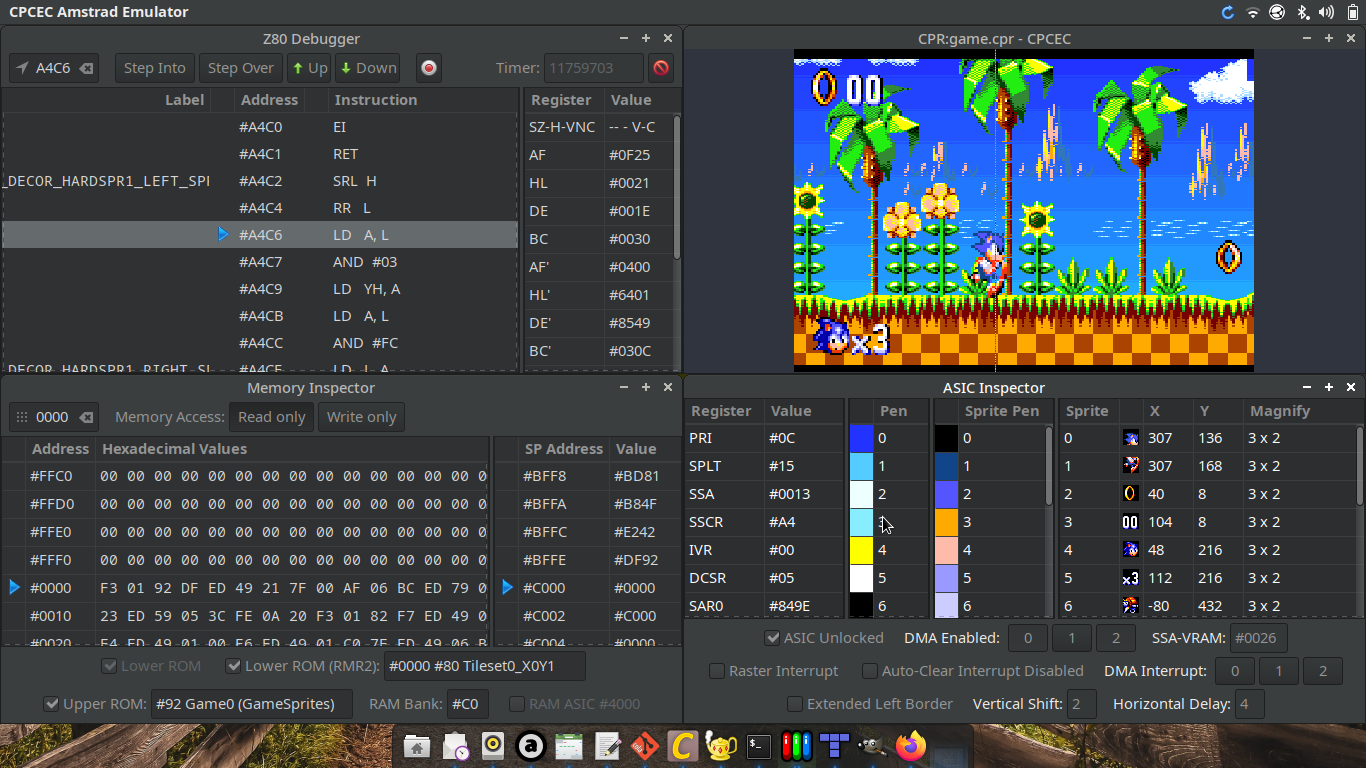1366x768 pixels.
Task: Click the Instruction column header
Action: tap(376, 100)
